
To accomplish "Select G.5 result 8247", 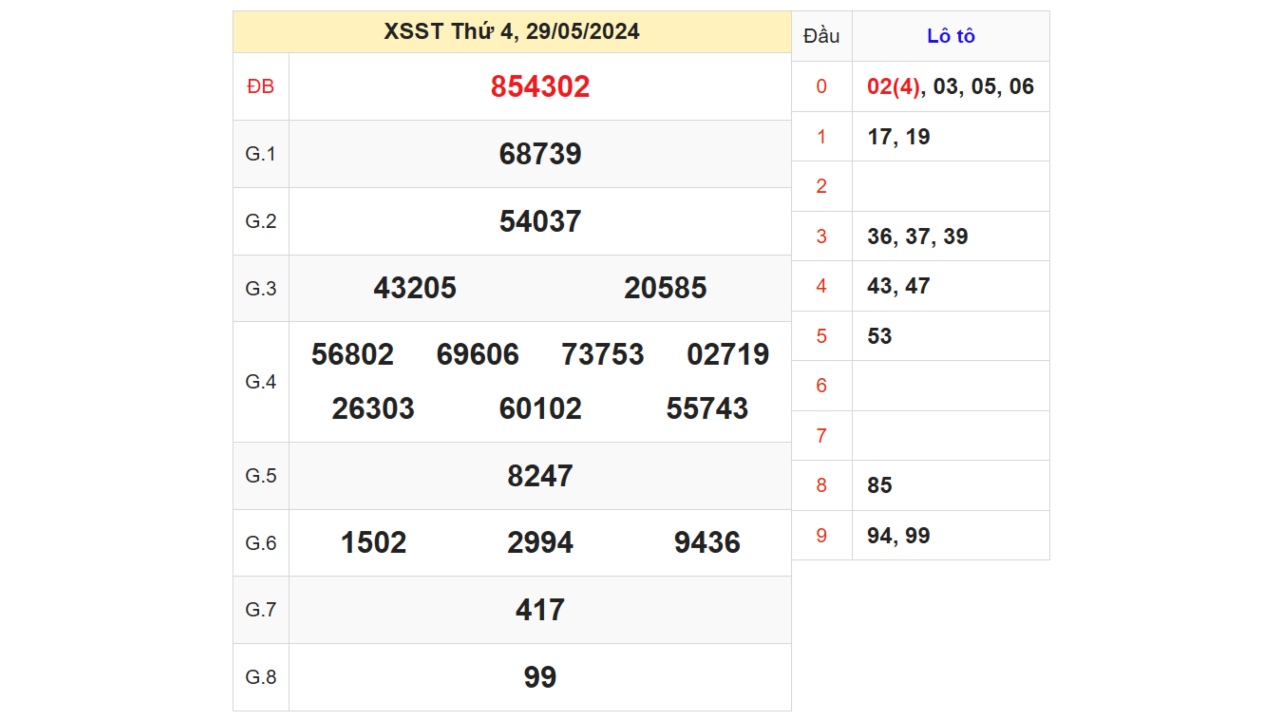I will [x=540, y=476].
